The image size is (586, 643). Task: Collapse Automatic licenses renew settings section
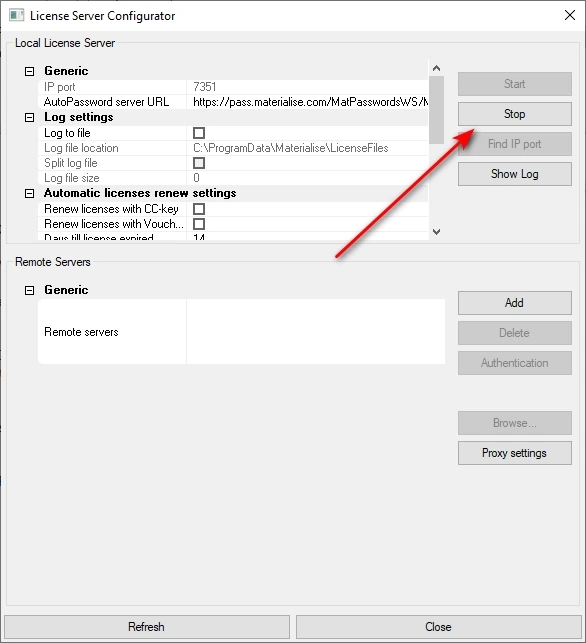[30, 194]
